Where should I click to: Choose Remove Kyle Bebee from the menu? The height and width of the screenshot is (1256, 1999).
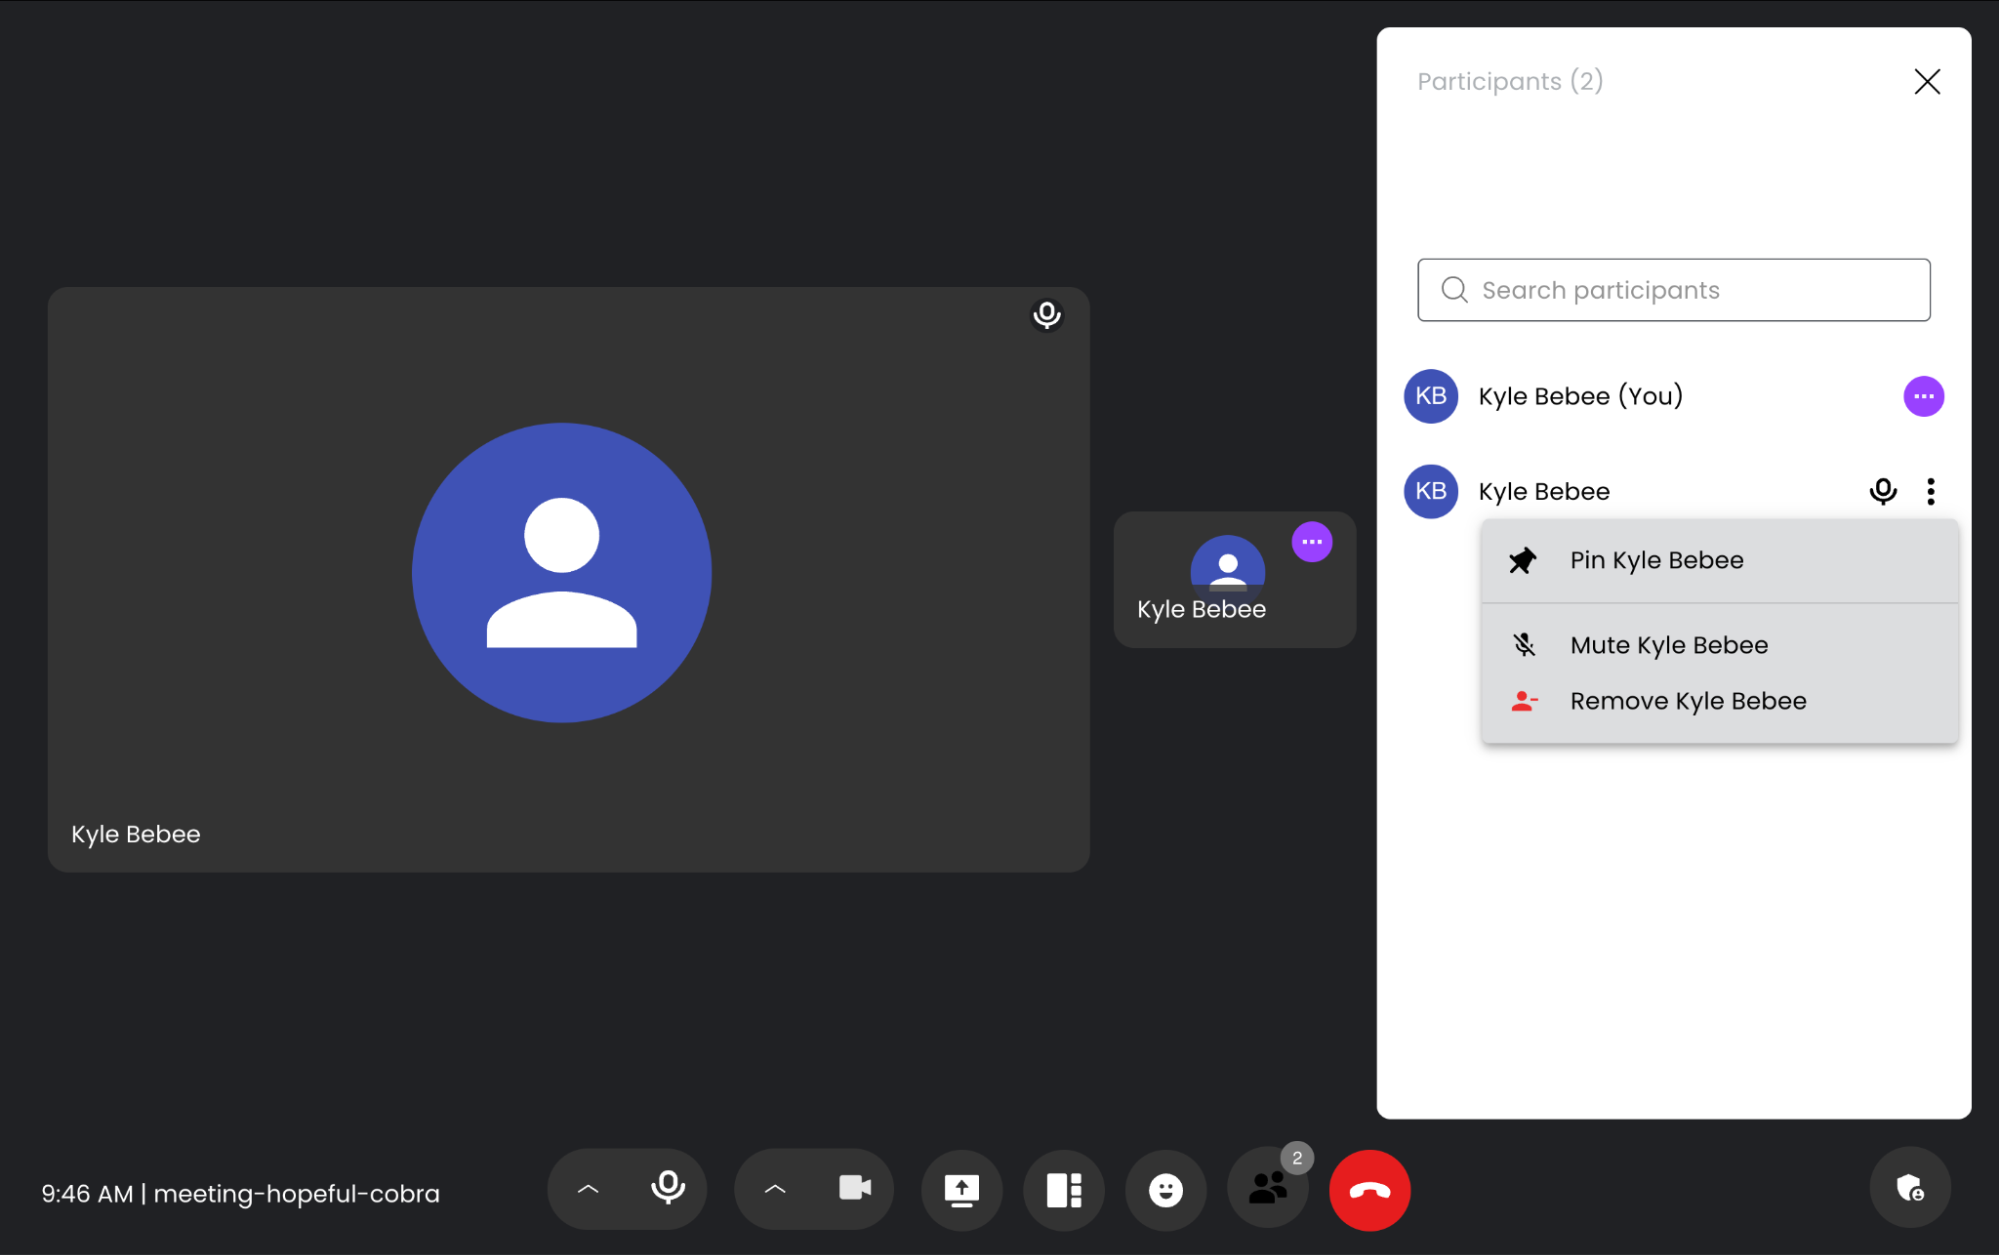1720,701
